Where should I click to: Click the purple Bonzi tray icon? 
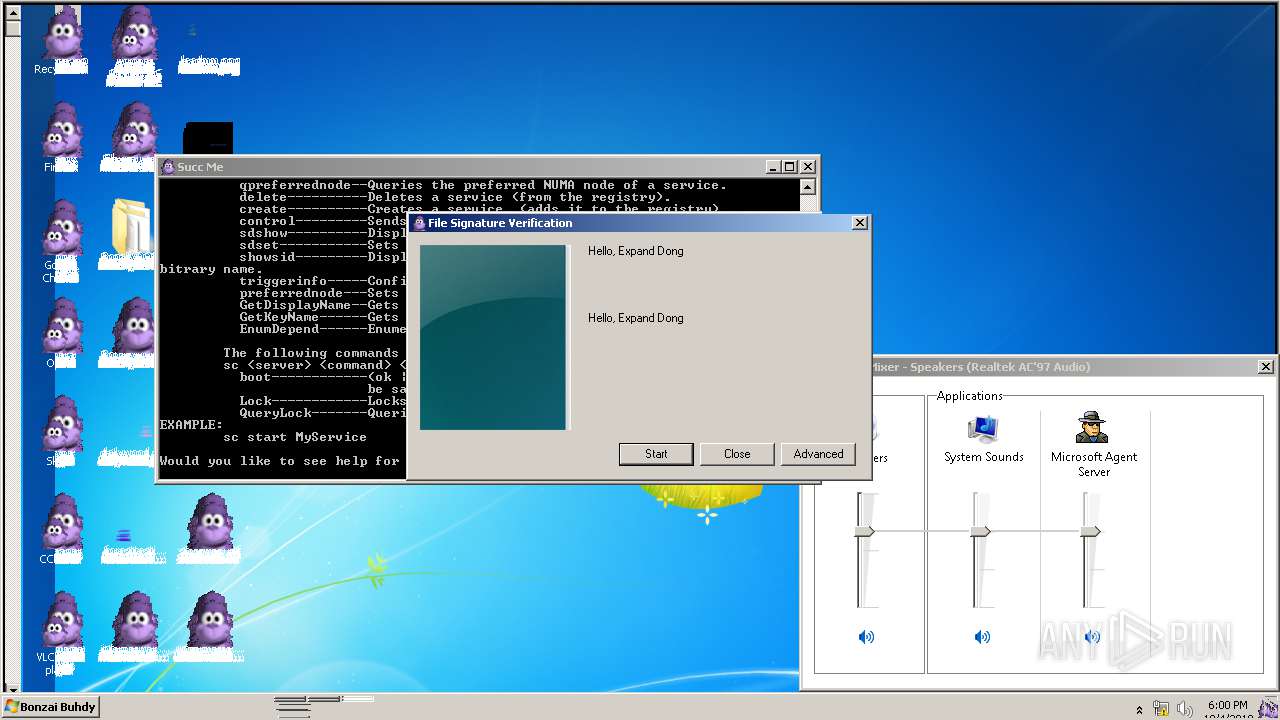pos(1270,708)
